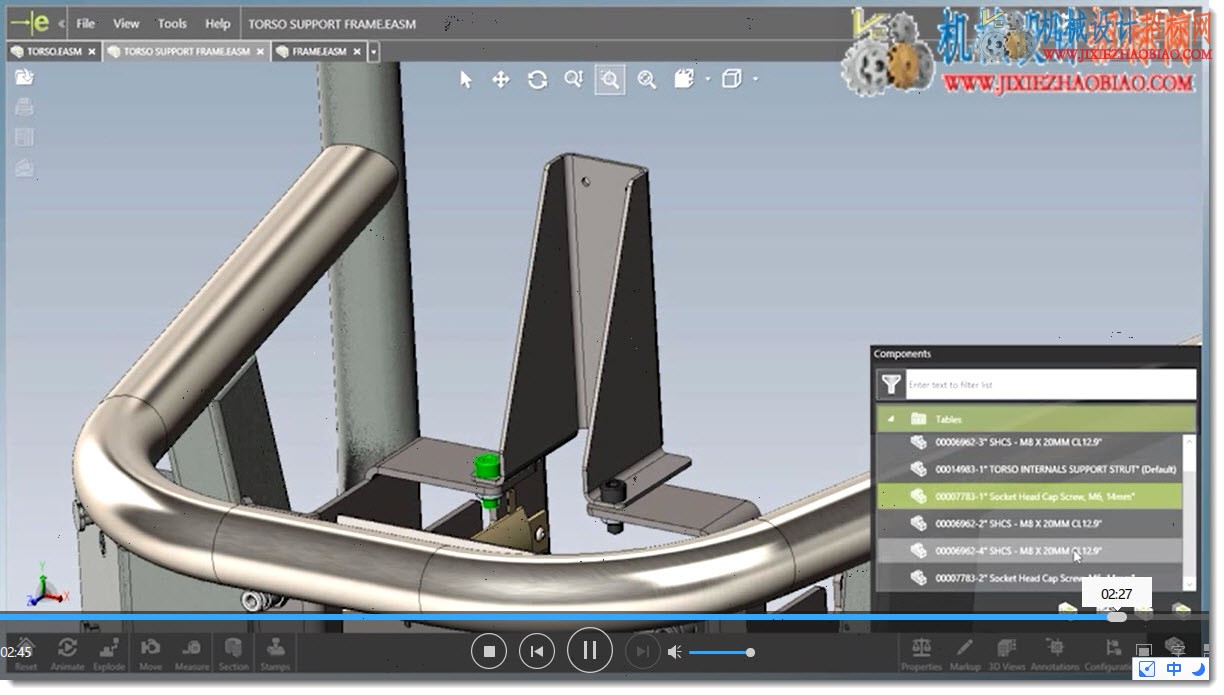Select 00007783-1 Socket Head Cap Screw

(x=1030, y=496)
